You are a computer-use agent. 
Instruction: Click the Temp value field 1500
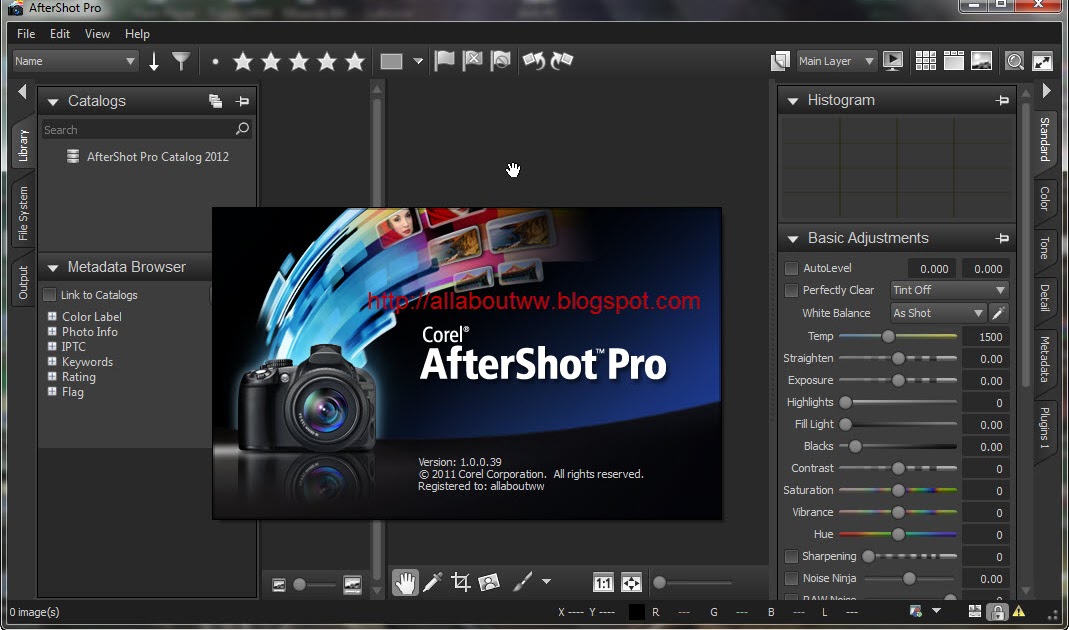(x=987, y=337)
